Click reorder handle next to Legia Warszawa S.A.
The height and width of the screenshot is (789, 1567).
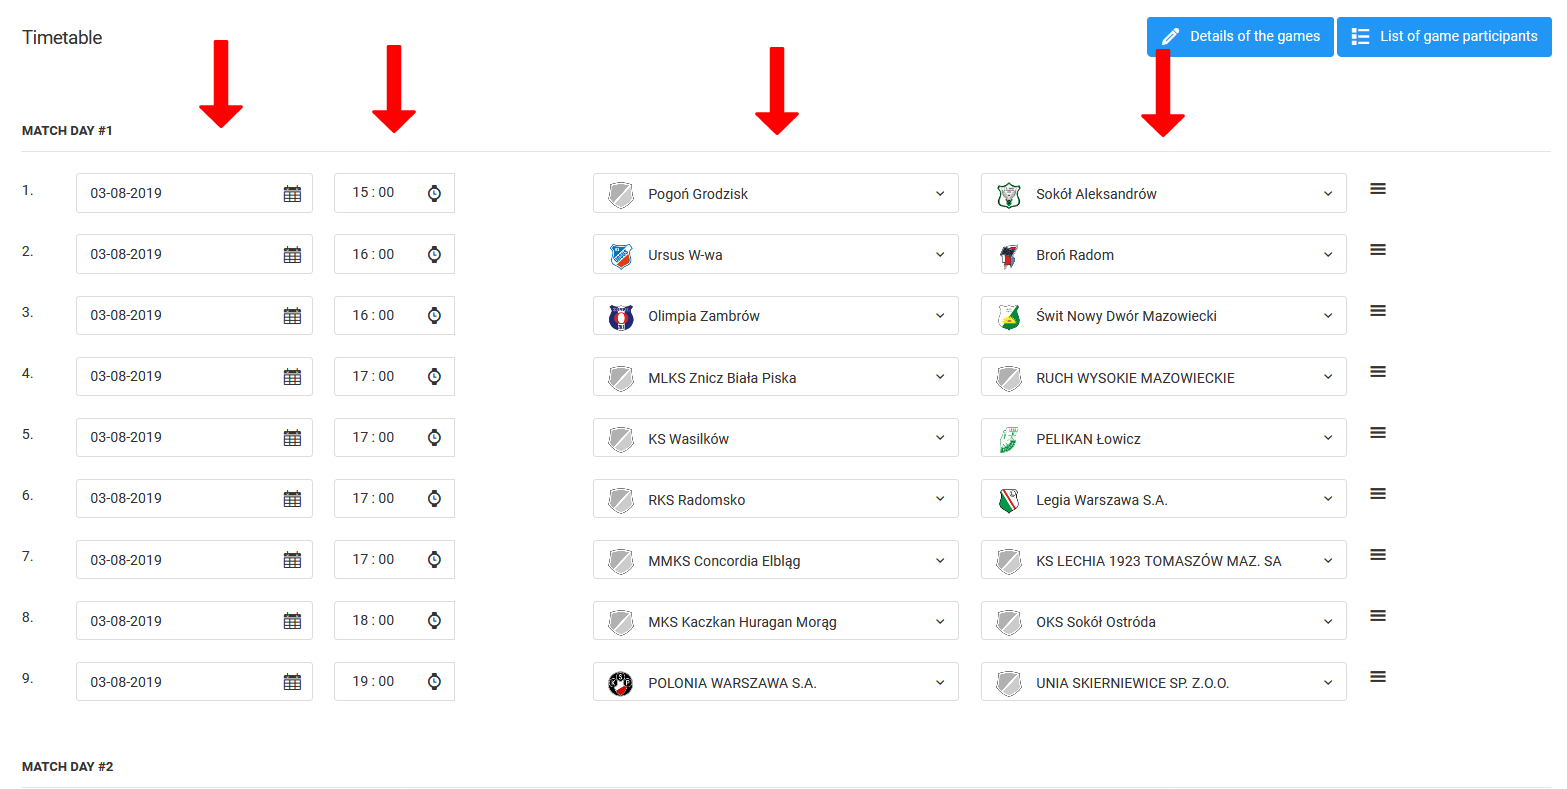pyautogui.click(x=1377, y=494)
